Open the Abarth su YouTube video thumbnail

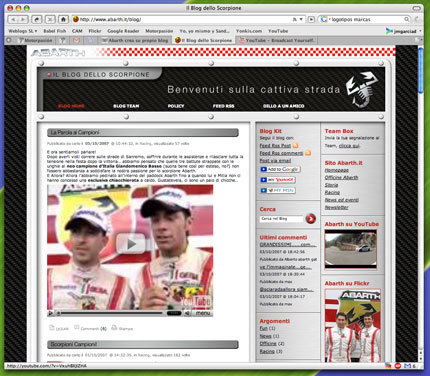click(x=351, y=248)
